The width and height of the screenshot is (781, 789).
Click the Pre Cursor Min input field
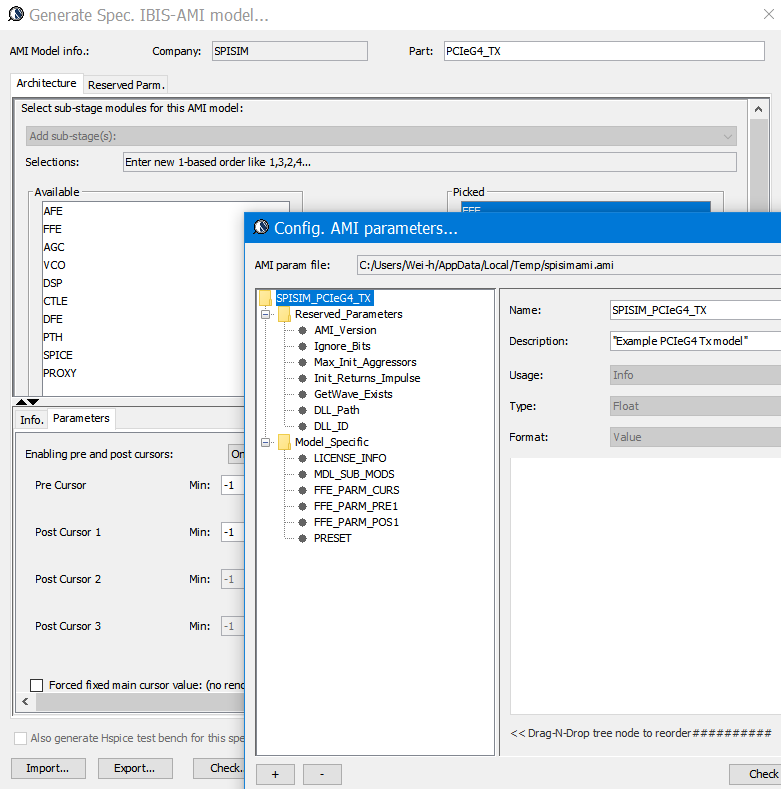(233, 485)
